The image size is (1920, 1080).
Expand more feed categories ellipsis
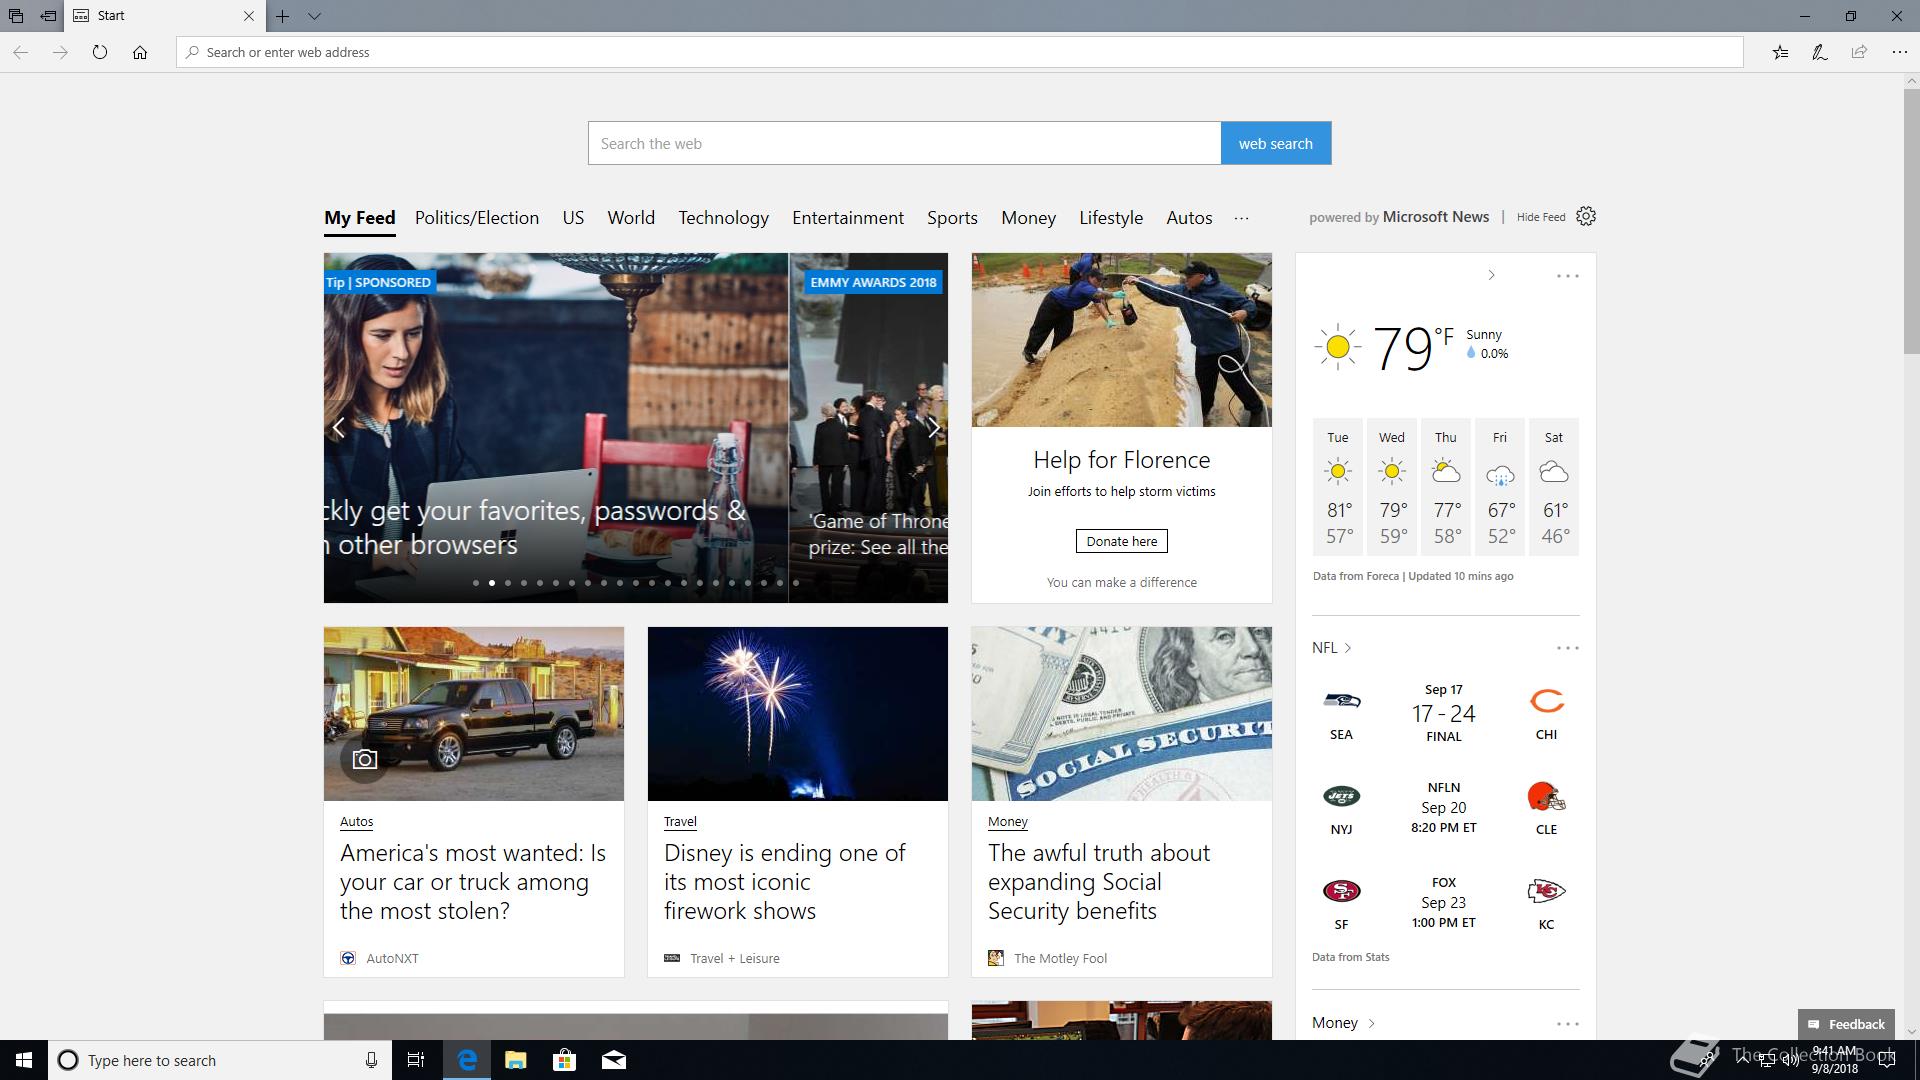1241,218
